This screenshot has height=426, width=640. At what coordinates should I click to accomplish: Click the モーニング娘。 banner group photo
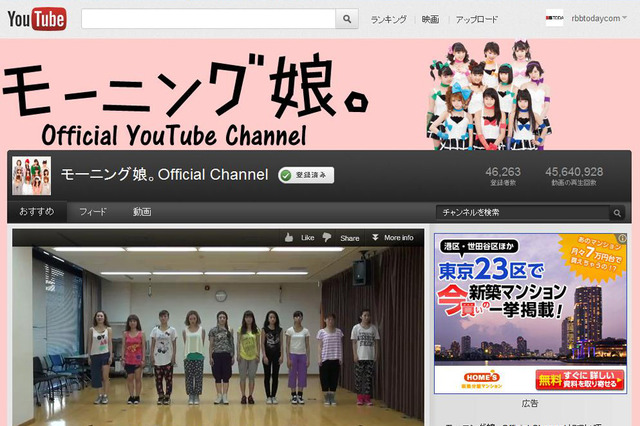point(490,95)
